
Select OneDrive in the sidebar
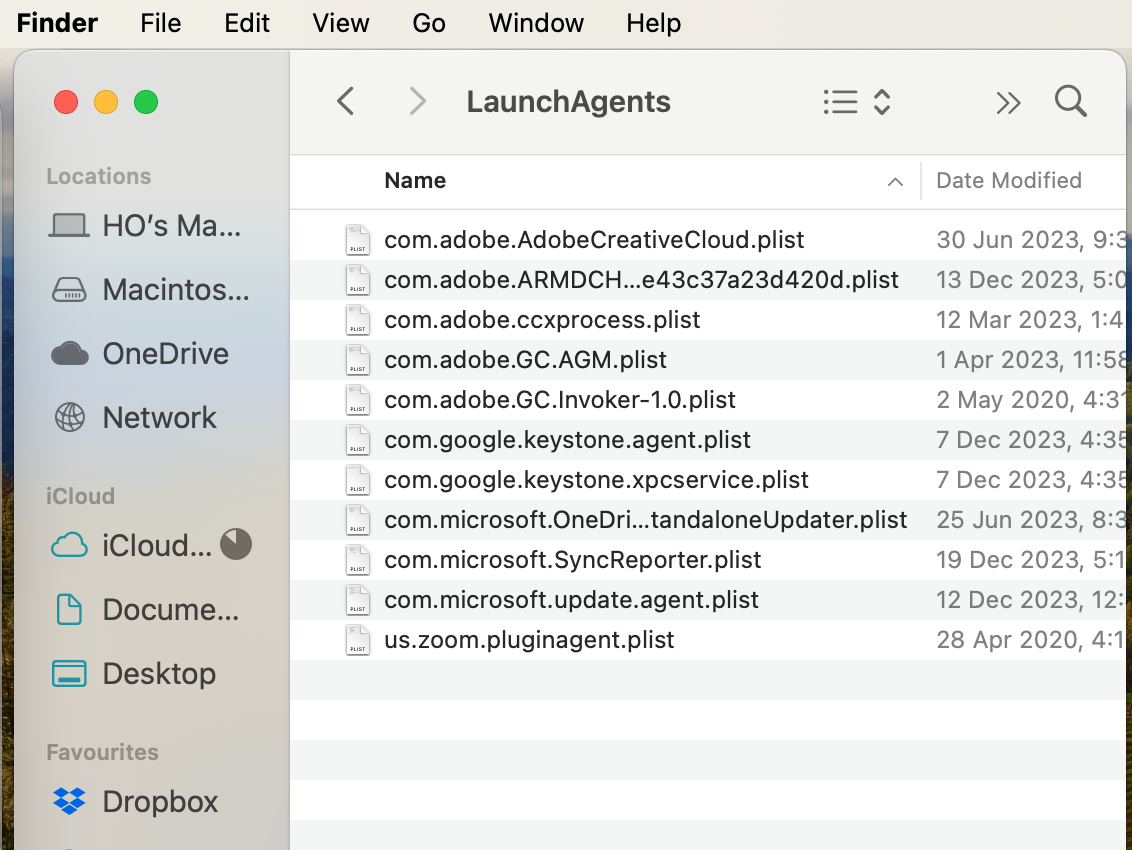[x=165, y=354]
